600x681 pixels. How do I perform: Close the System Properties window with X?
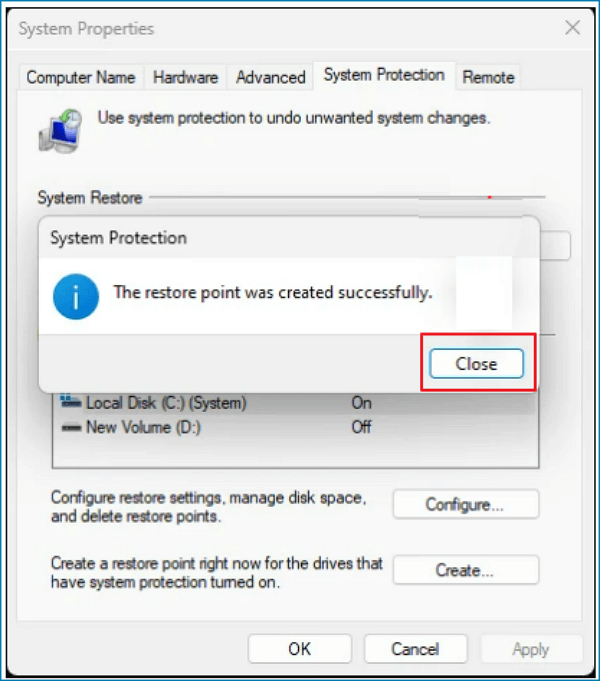pos(573,28)
